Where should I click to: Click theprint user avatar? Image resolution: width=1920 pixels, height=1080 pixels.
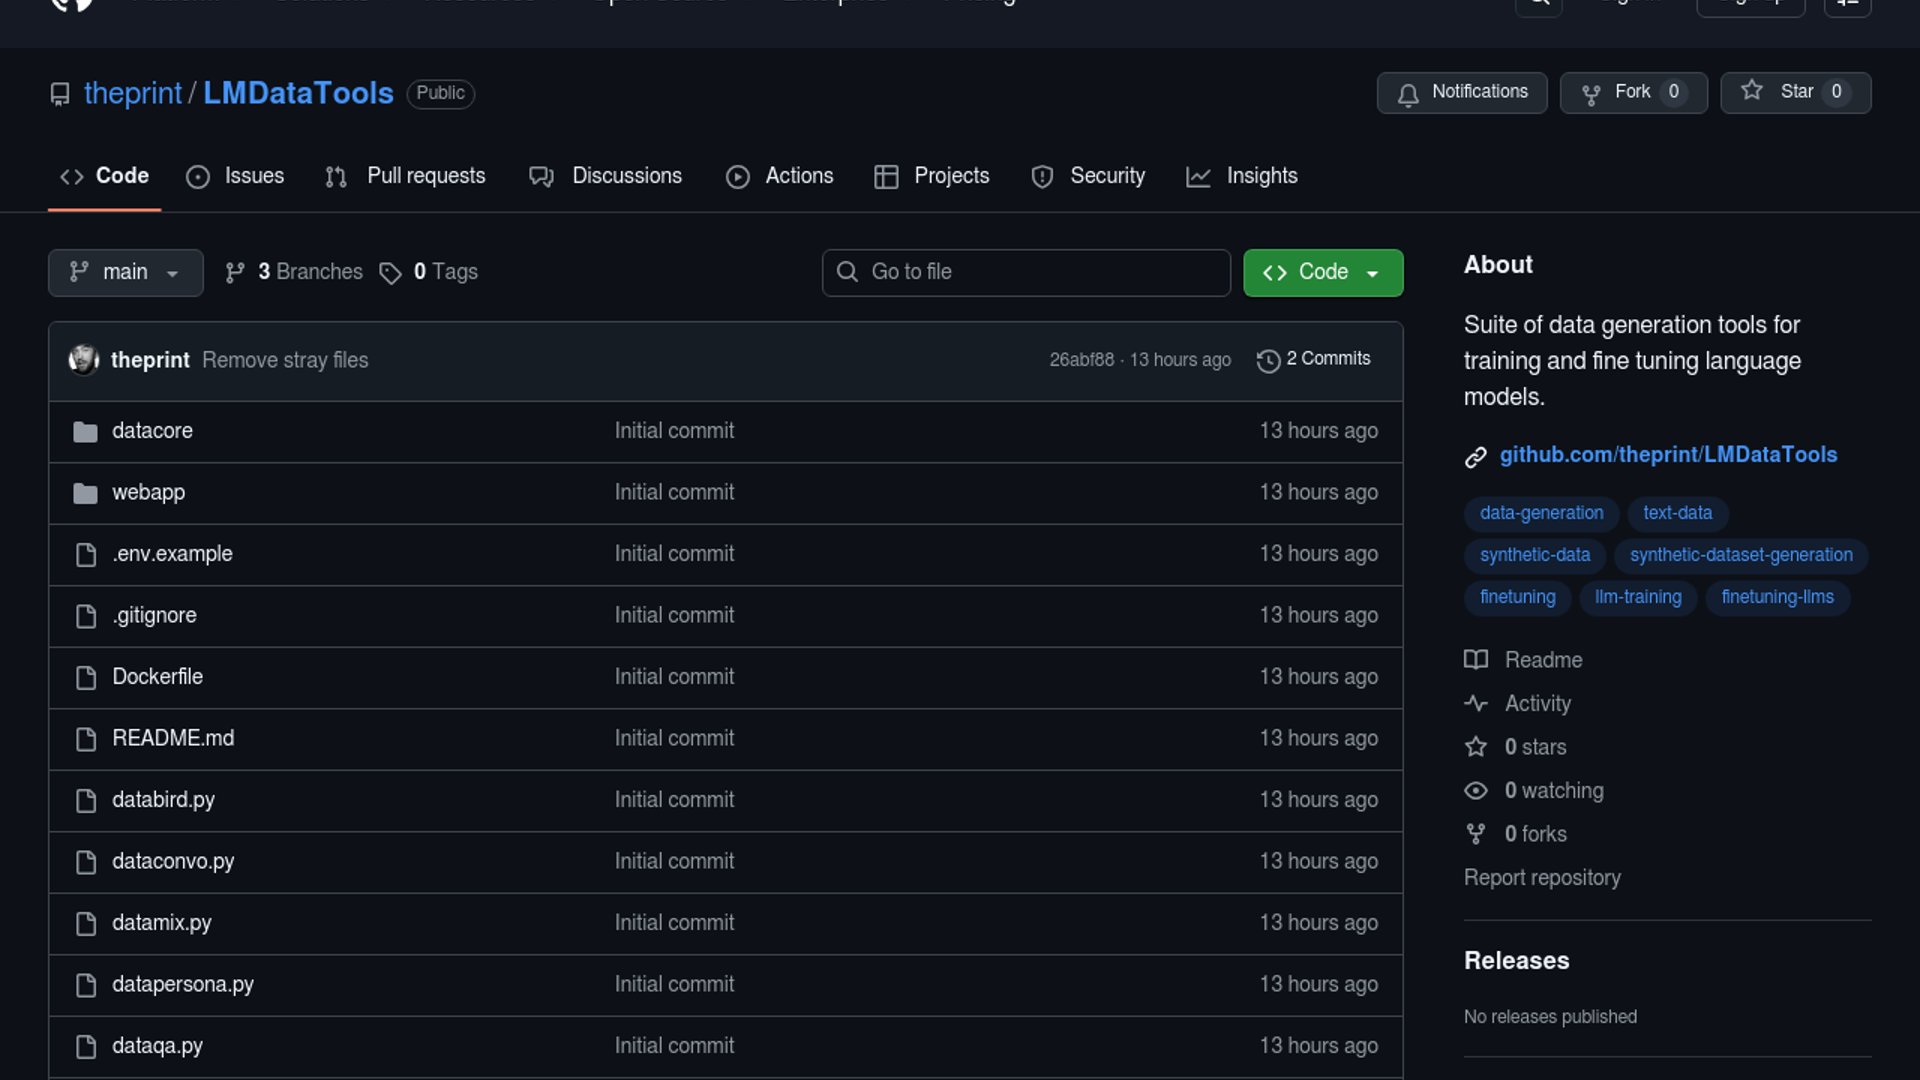click(84, 360)
